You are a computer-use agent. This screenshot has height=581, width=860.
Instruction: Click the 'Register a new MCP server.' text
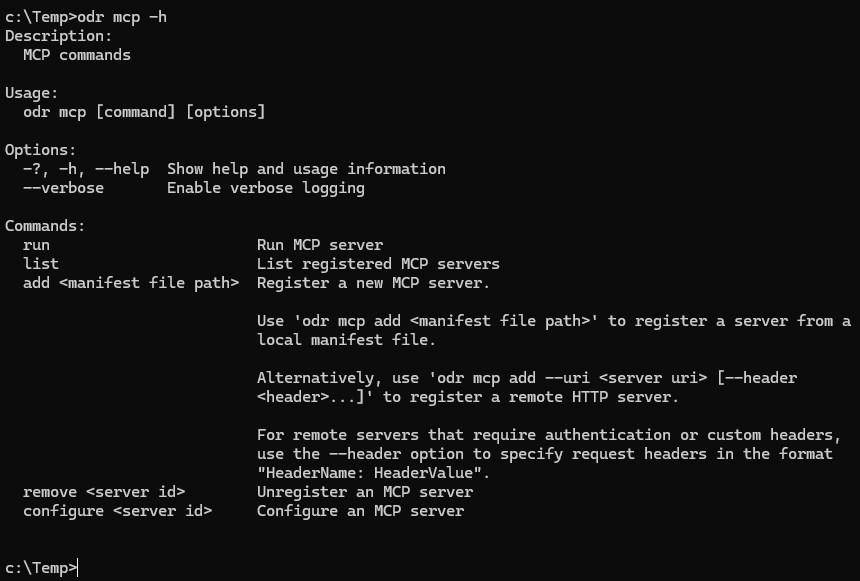[x=373, y=283]
